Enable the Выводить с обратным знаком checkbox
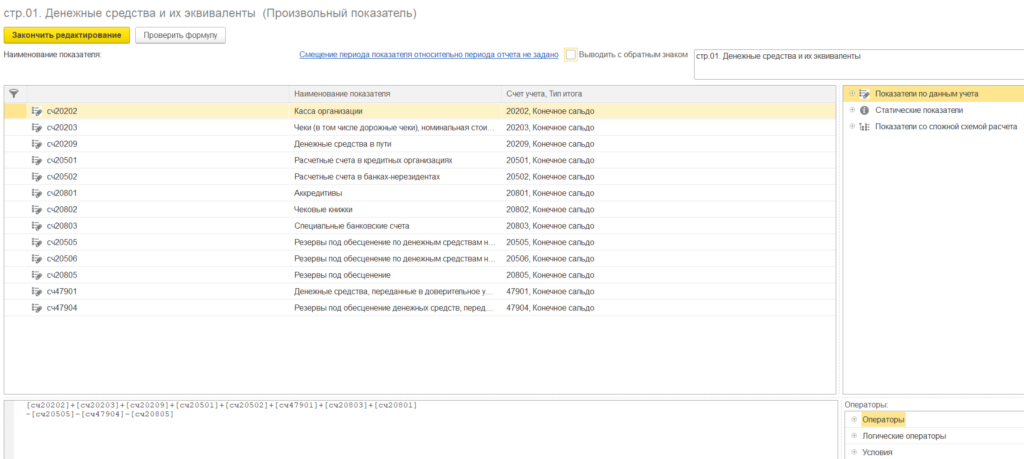This screenshot has width=1024, height=459. 571,55
